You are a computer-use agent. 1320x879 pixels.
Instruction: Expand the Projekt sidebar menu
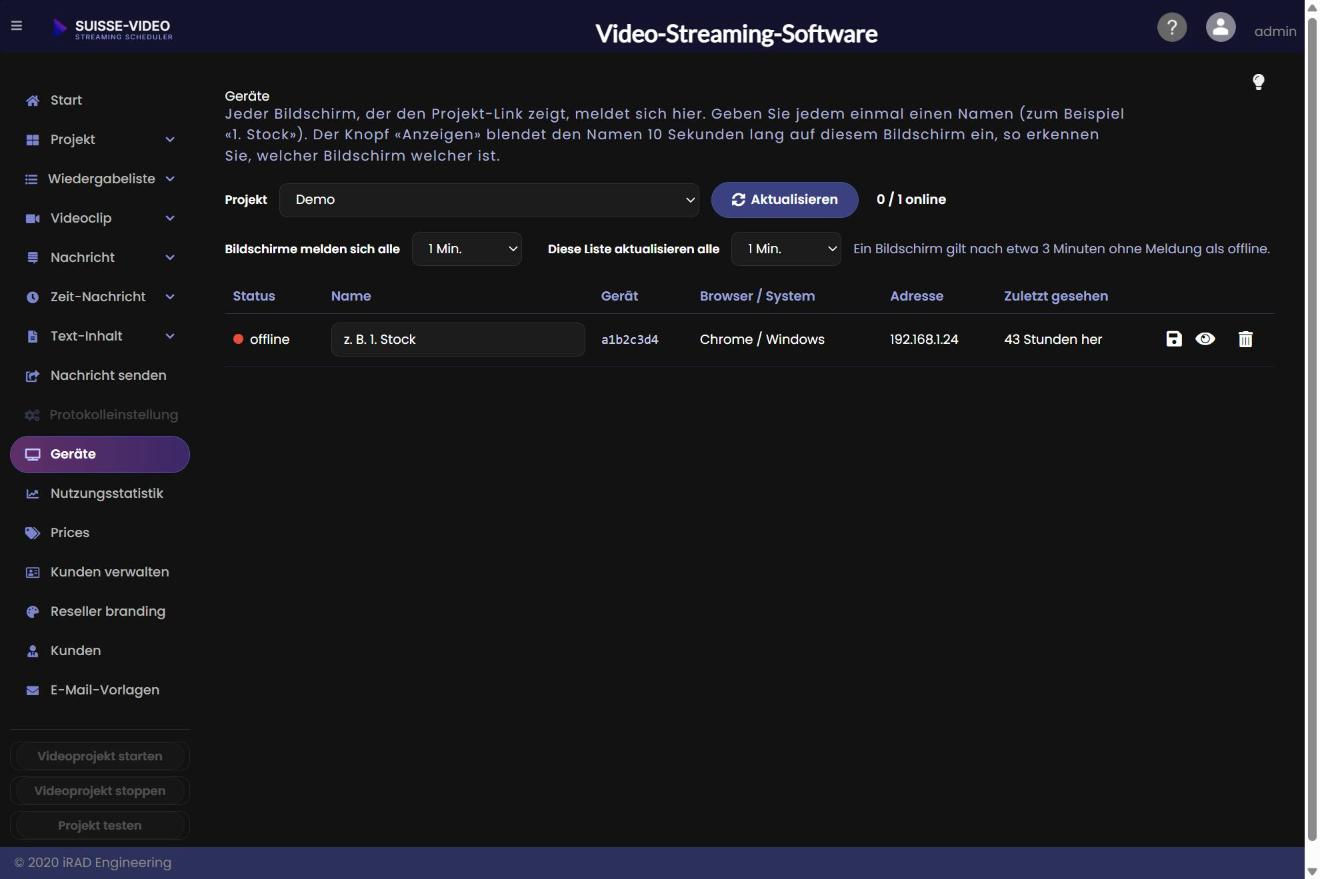click(x=100, y=139)
